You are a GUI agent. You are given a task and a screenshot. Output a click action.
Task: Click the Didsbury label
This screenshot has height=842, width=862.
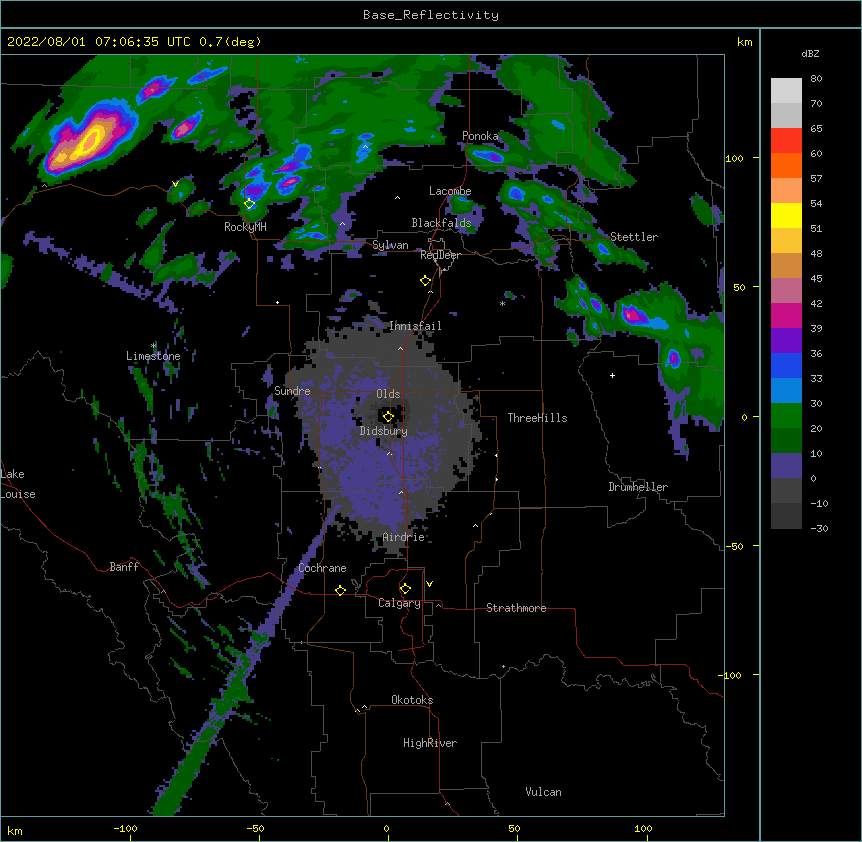point(383,431)
